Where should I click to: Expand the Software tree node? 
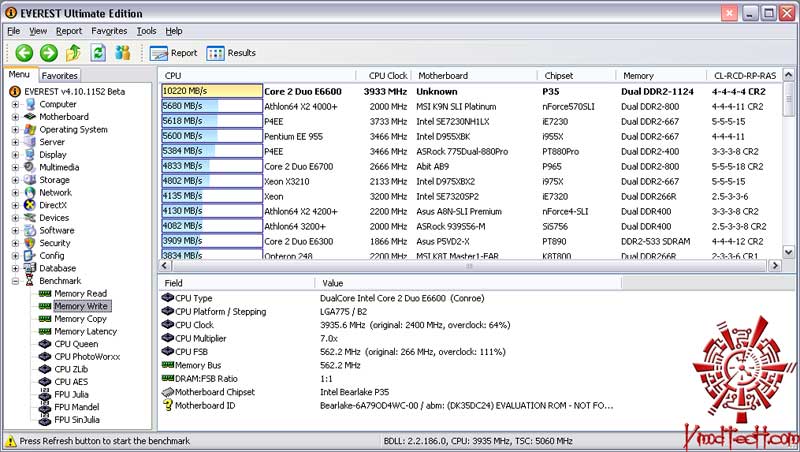pos(15,230)
